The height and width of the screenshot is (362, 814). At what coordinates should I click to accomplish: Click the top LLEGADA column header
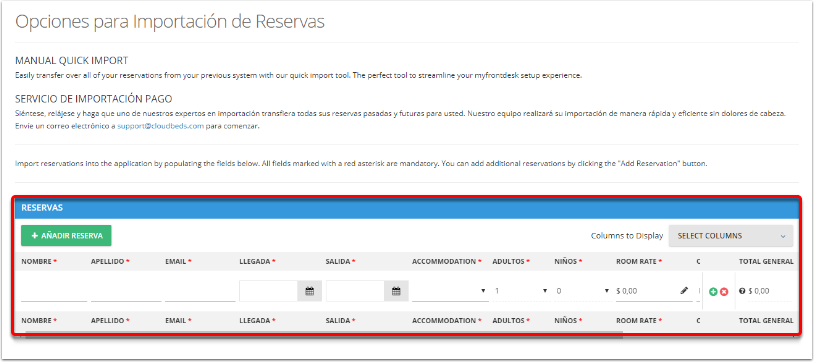coord(257,261)
